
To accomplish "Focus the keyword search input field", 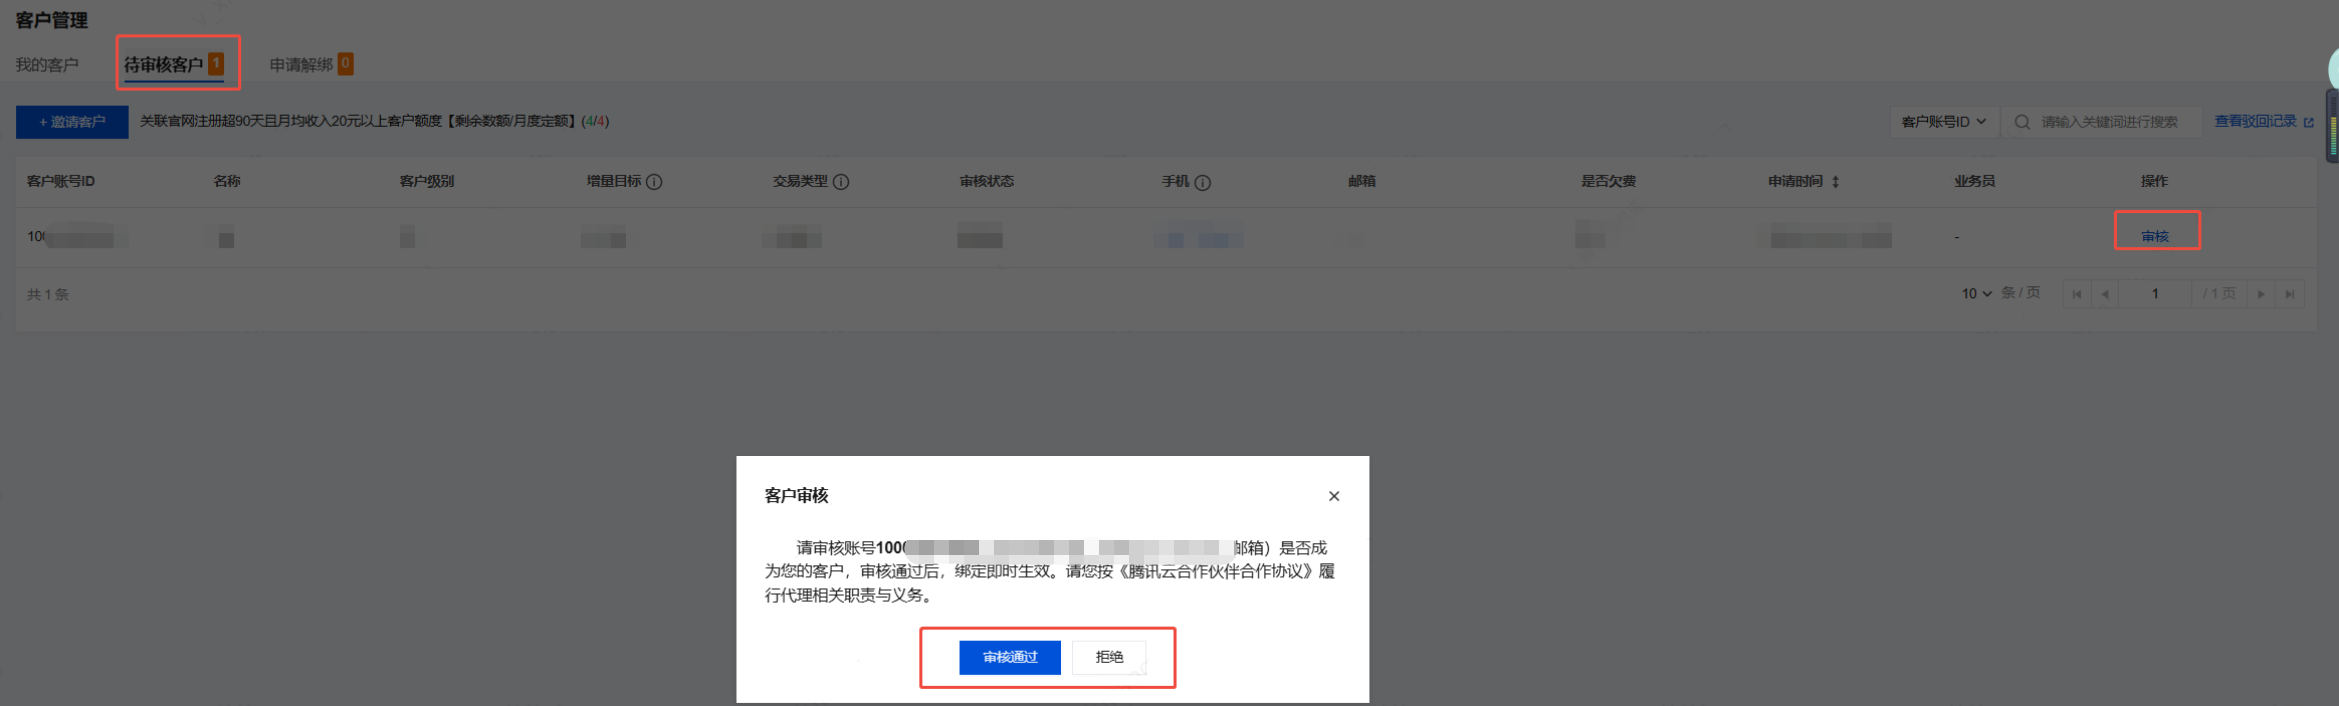I will click(x=2109, y=122).
